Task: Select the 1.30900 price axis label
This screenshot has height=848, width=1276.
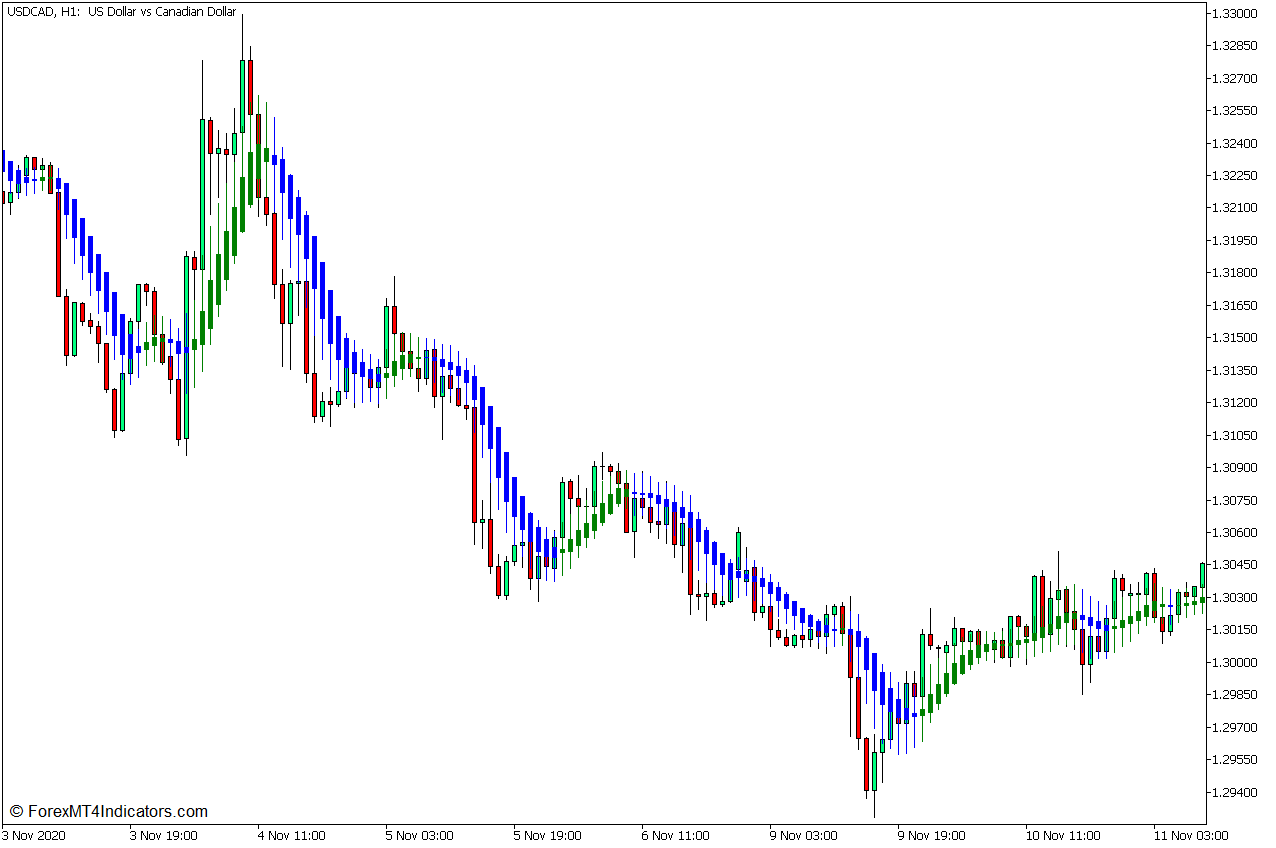Action: (1233, 467)
